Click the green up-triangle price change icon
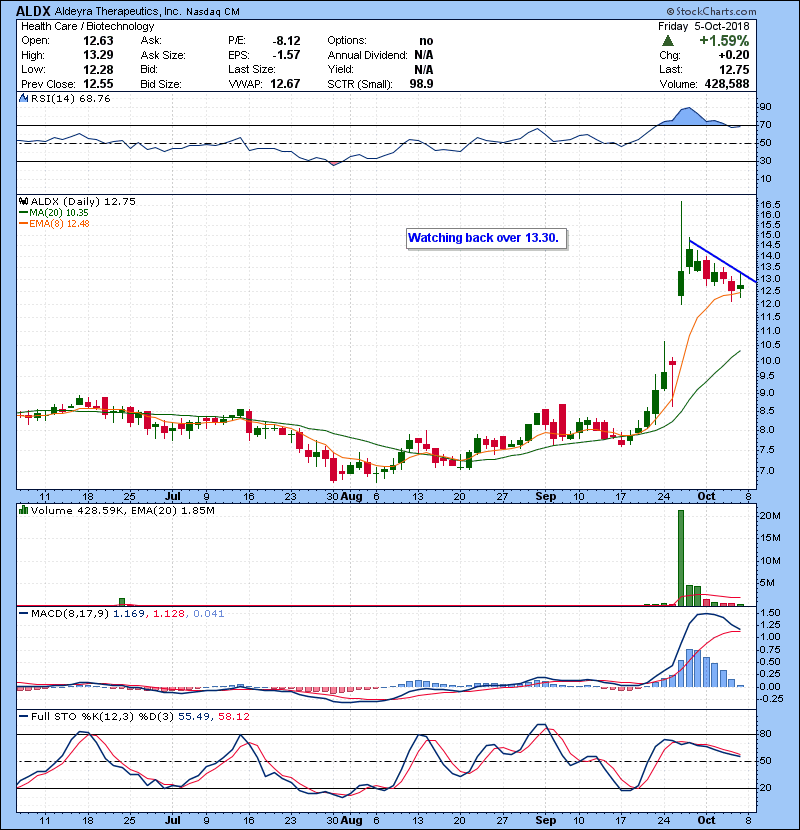This screenshot has width=800, height=830. pyautogui.click(x=668, y=41)
